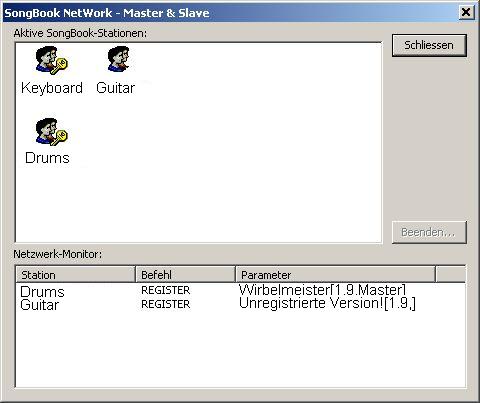Select the Keyboard station icon
The width and height of the screenshot is (480, 403).
coord(51,60)
